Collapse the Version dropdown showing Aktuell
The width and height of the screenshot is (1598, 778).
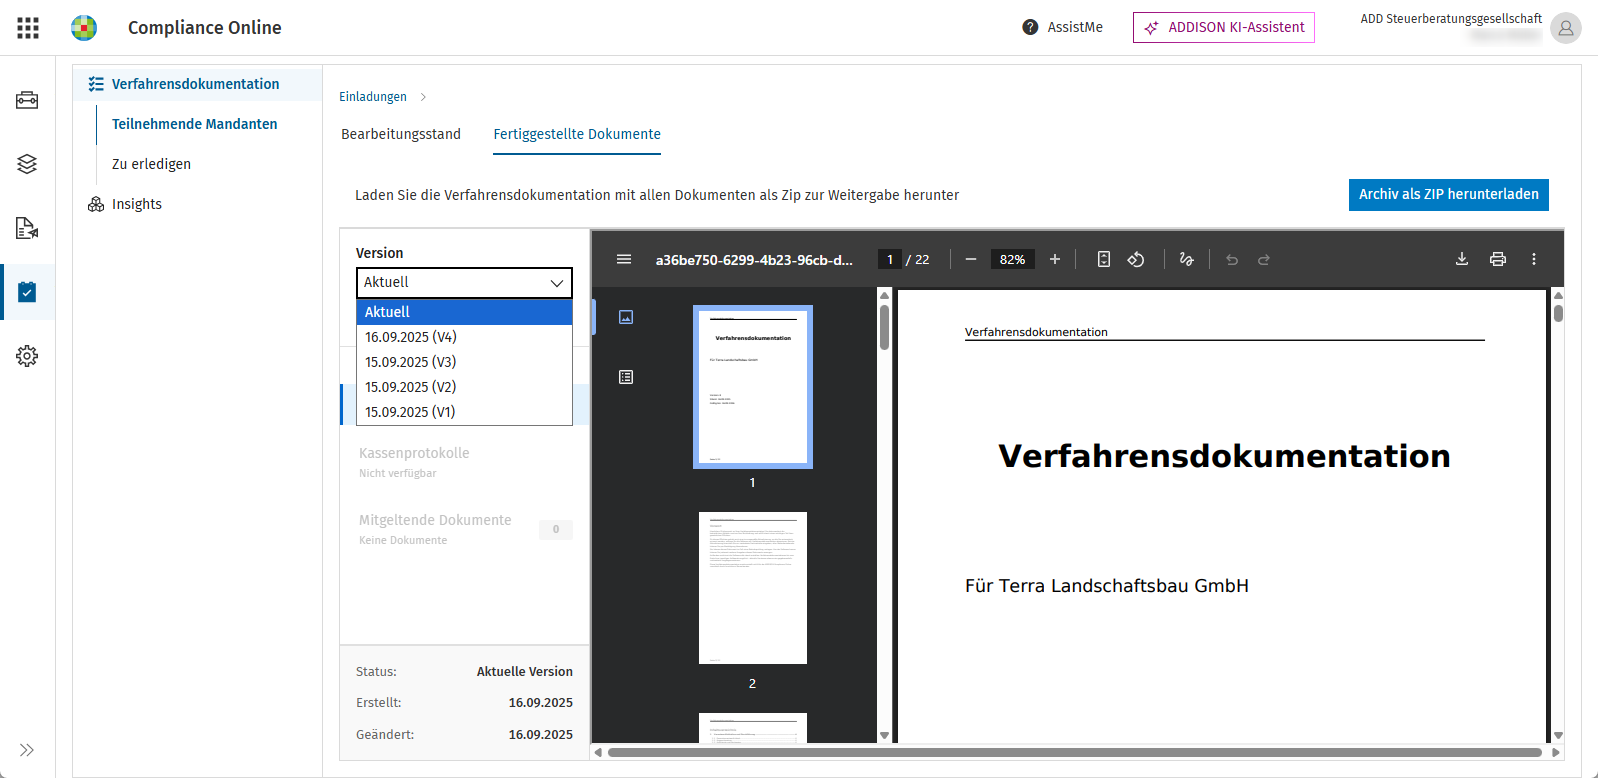coord(464,283)
